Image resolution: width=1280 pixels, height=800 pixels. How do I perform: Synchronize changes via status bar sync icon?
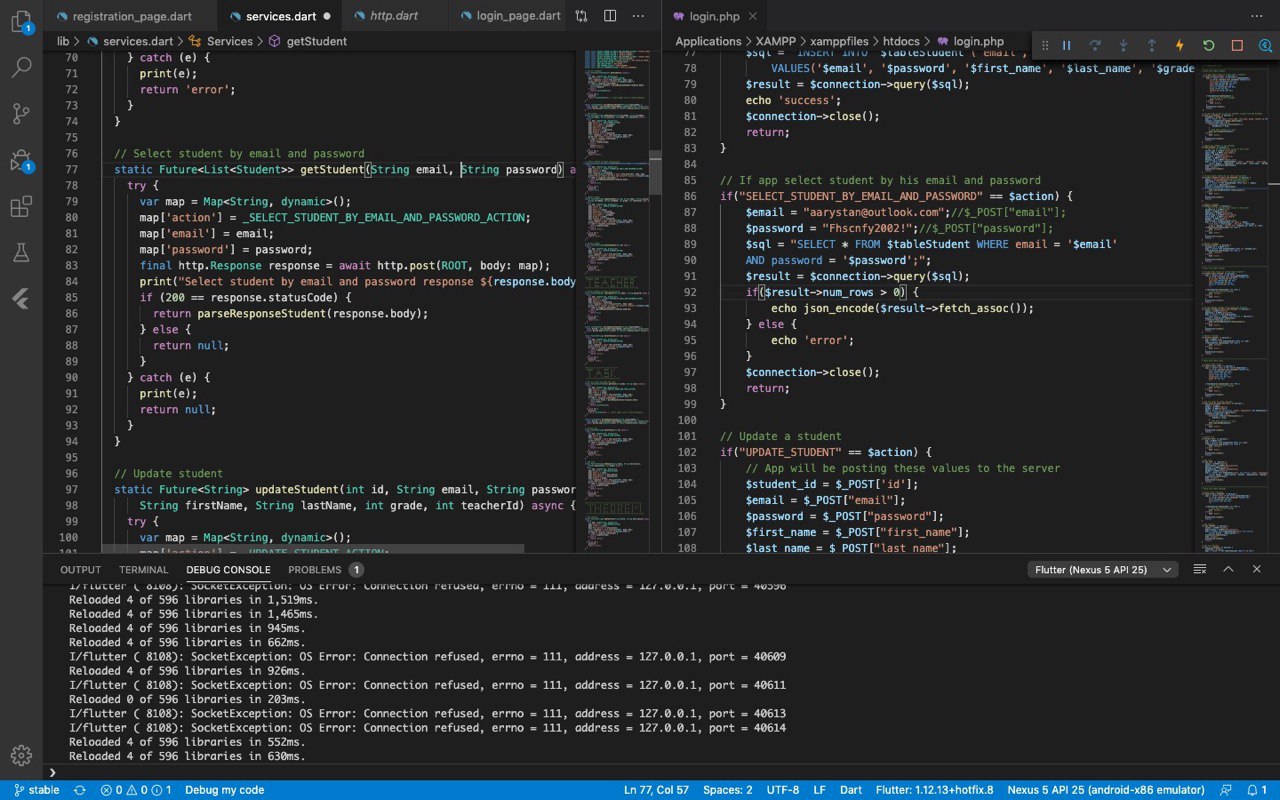click(80, 790)
